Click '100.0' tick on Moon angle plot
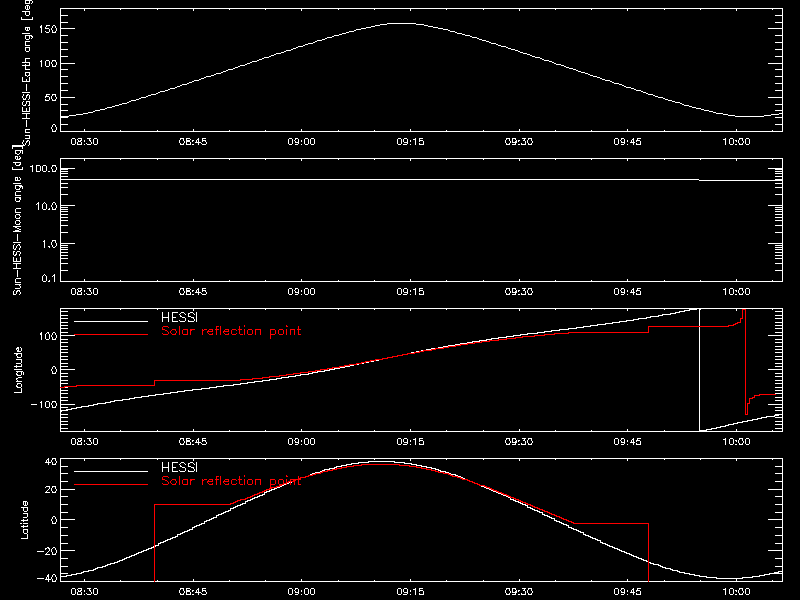 click(x=43, y=169)
